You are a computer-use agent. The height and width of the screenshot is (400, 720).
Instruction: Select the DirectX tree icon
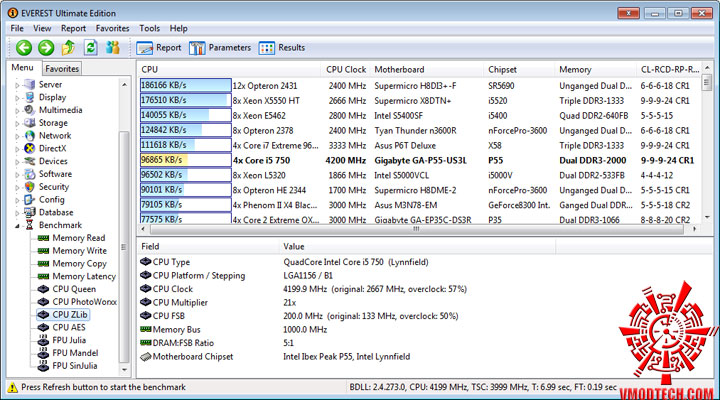[x=29, y=148]
